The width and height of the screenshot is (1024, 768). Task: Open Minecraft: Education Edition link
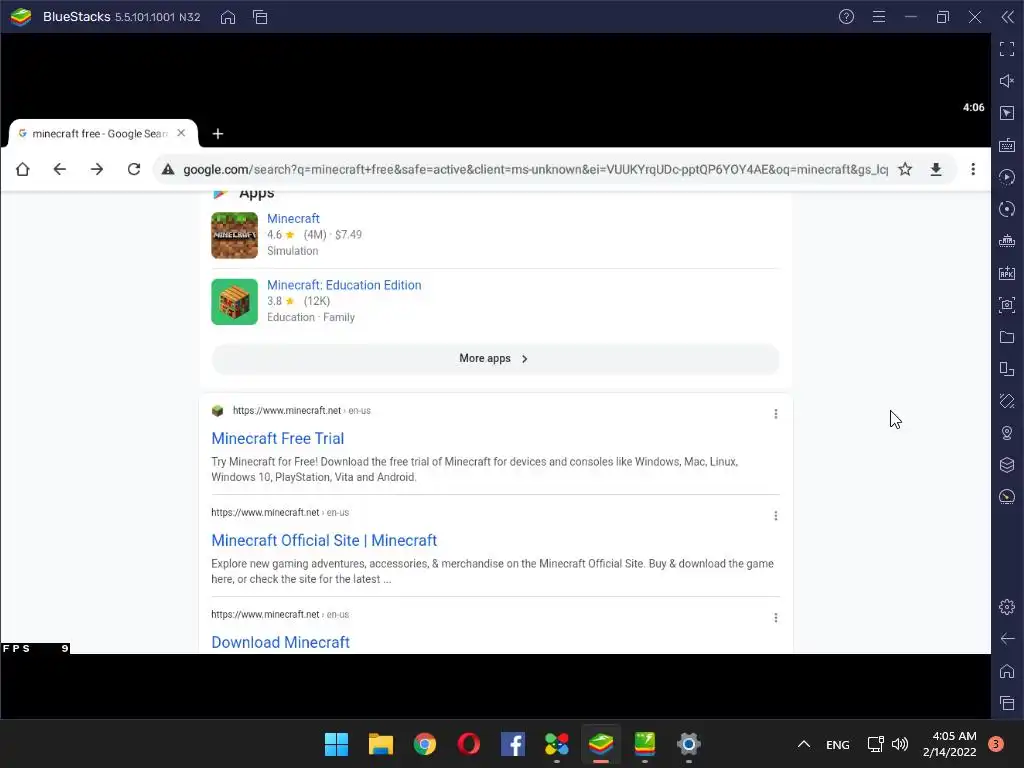tap(344, 285)
